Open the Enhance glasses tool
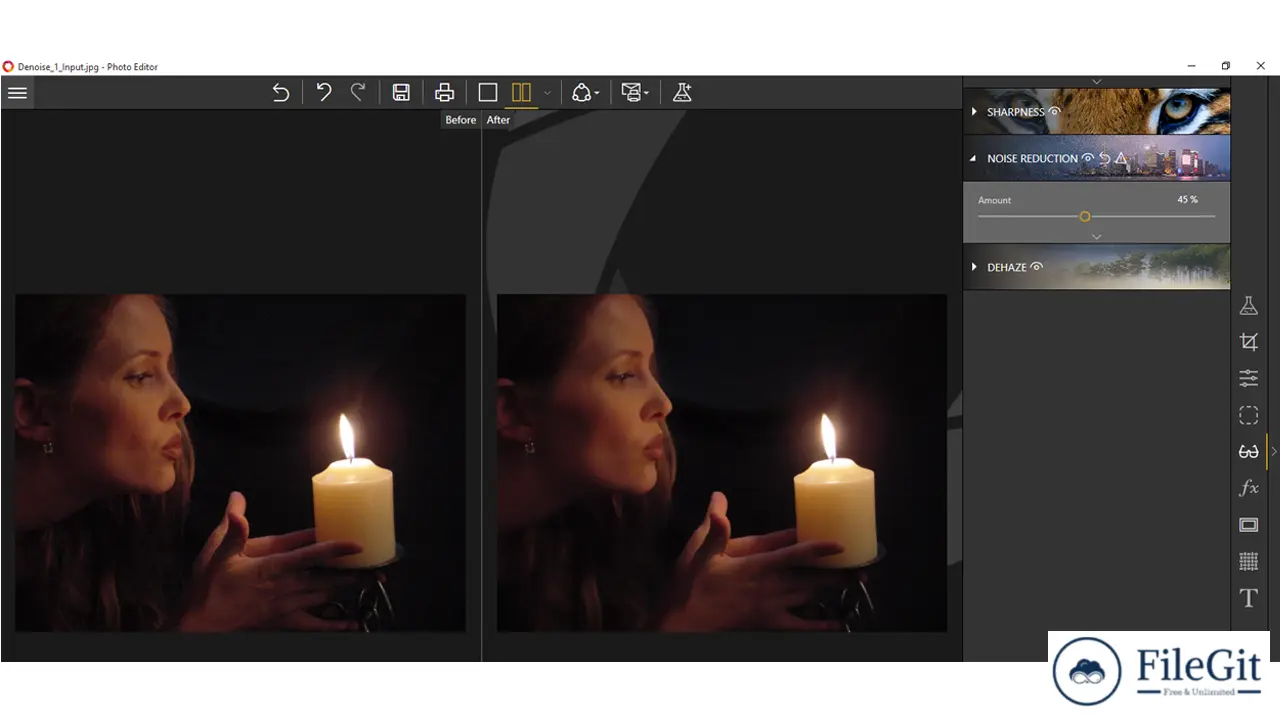1280x720 pixels. tap(1249, 452)
